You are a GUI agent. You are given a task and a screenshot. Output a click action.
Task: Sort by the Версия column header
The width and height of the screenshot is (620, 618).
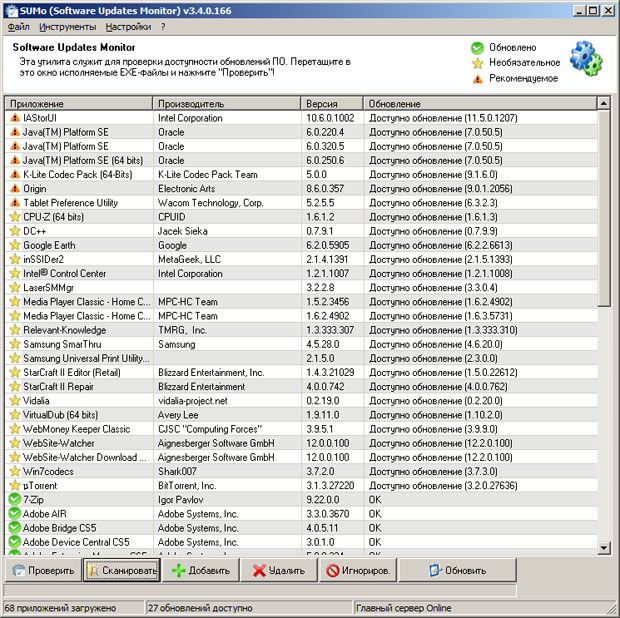(332, 104)
